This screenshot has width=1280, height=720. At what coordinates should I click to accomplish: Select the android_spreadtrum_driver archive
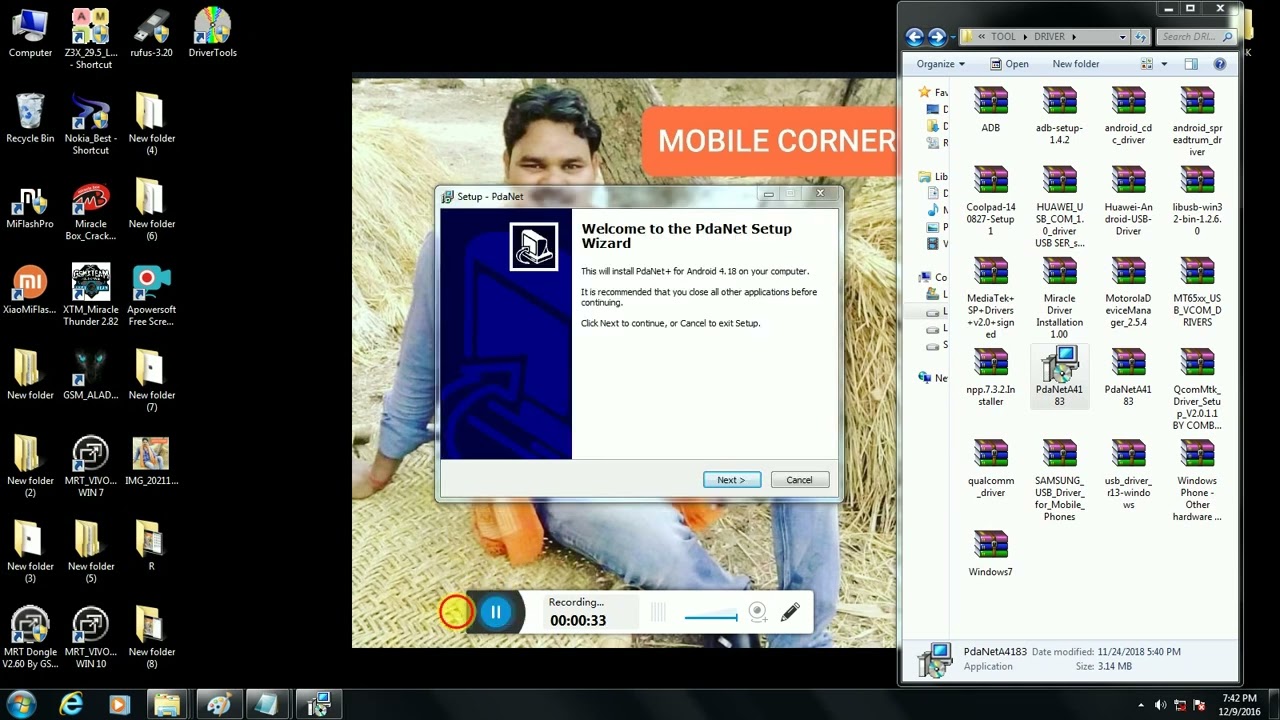[x=1197, y=121]
